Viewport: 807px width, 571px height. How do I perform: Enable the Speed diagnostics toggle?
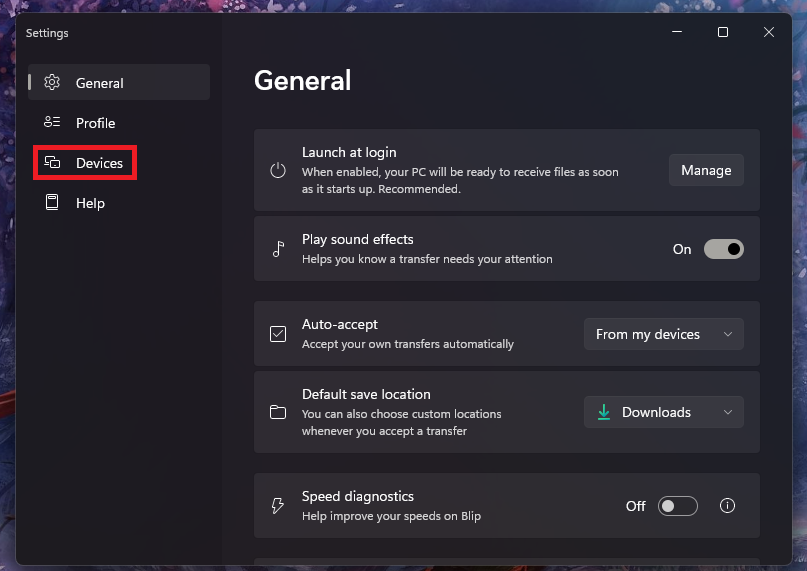point(677,506)
